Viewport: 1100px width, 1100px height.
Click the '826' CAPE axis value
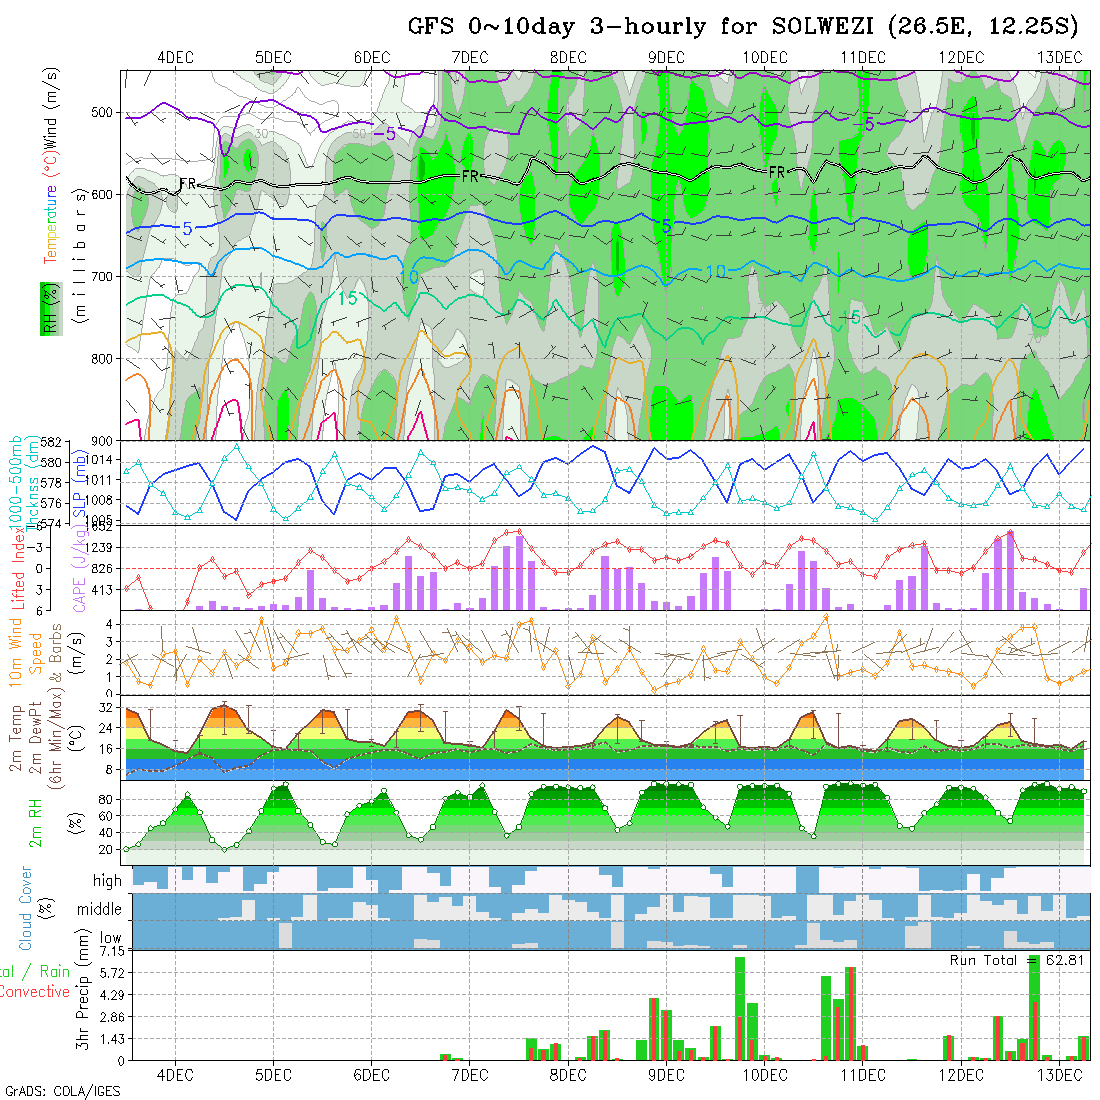coord(102,569)
